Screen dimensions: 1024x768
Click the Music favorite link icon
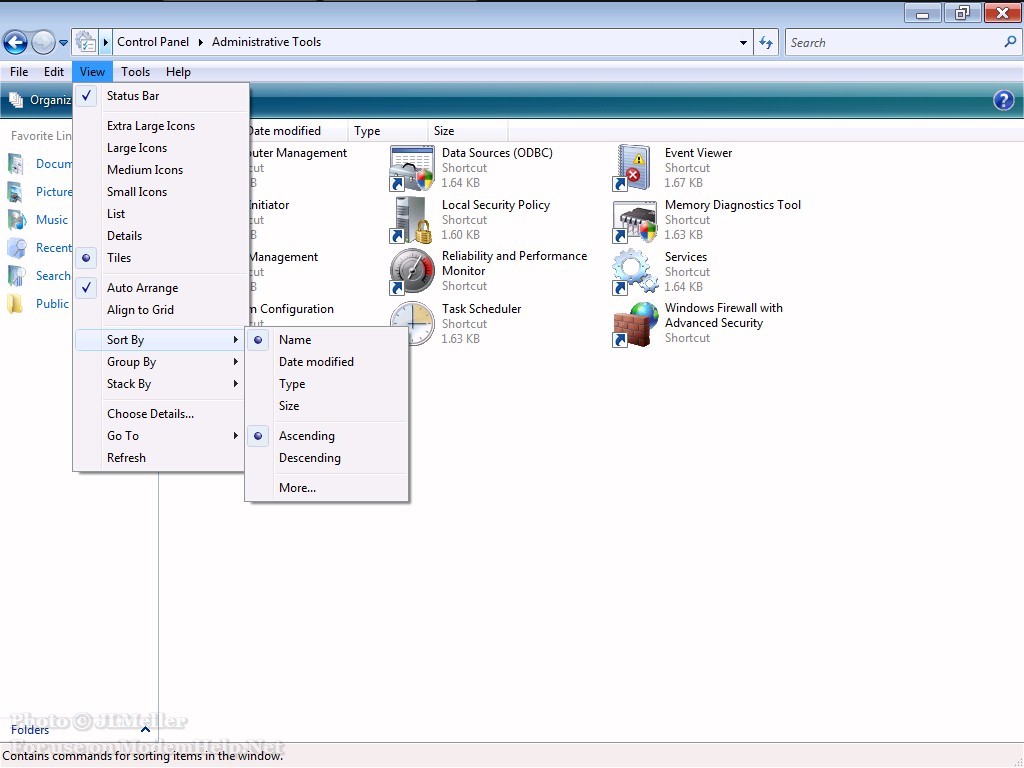[x=17, y=219]
